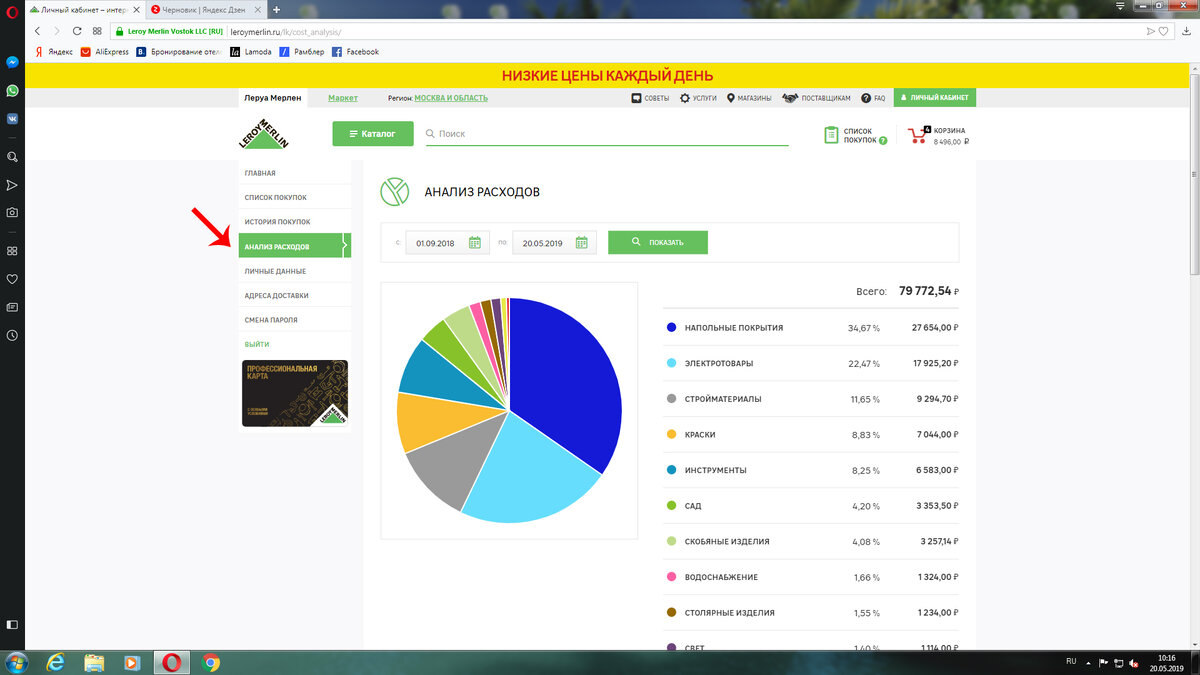The width and height of the screenshot is (1200, 675).
Task: Select АНАЛИЗ РАСХОДОВ in account menu
Action: coord(295,246)
